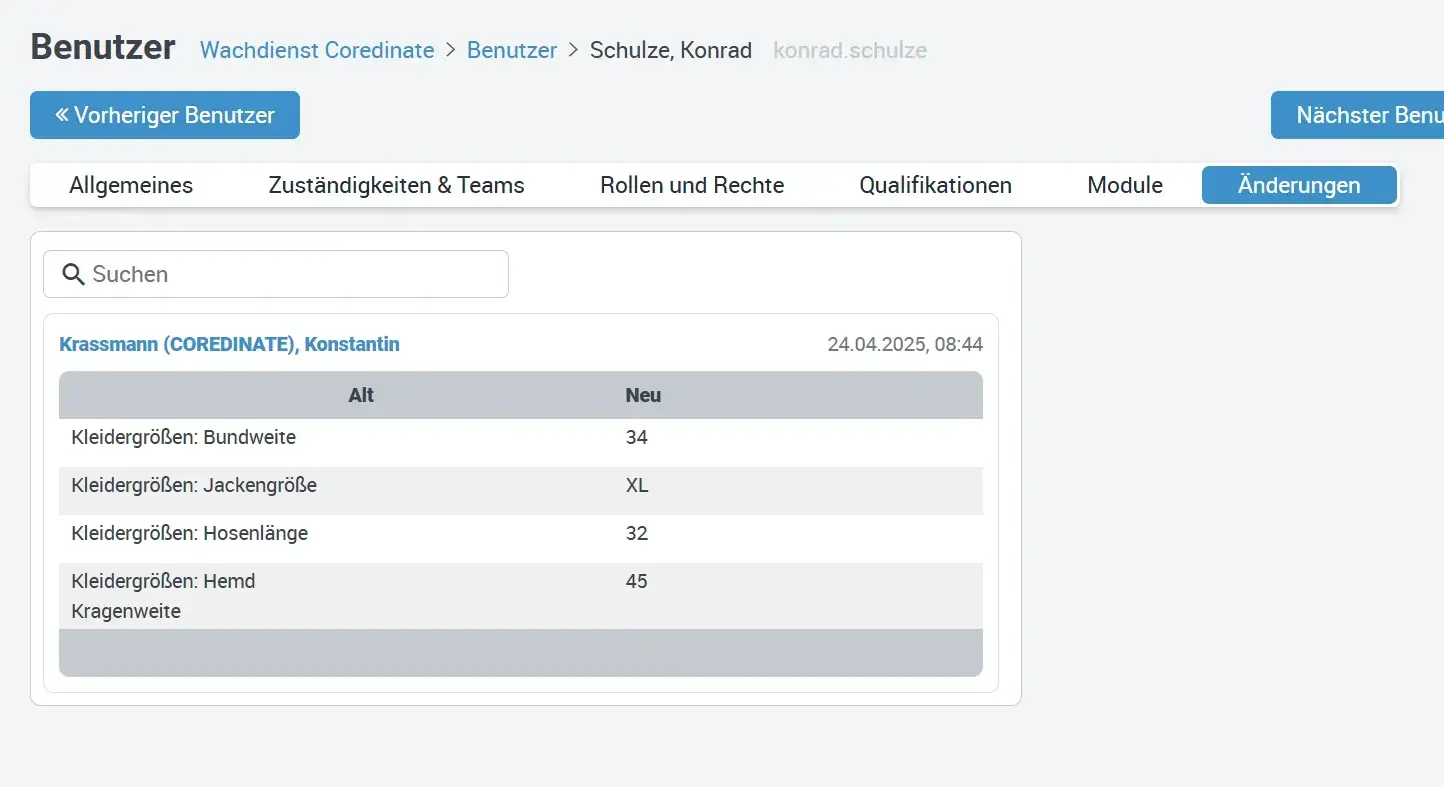
Task: Open the Rollen und Rechte tab
Action: pyautogui.click(x=692, y=185)
